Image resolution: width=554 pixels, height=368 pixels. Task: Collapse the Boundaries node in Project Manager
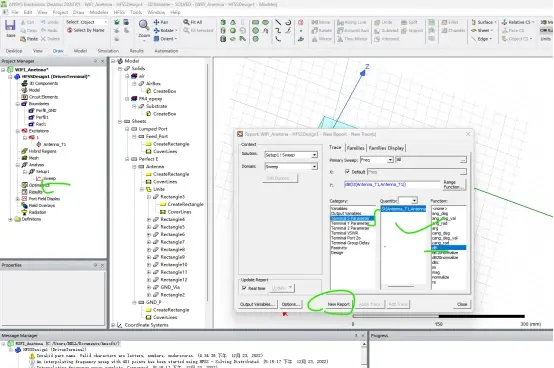point(18,104)
